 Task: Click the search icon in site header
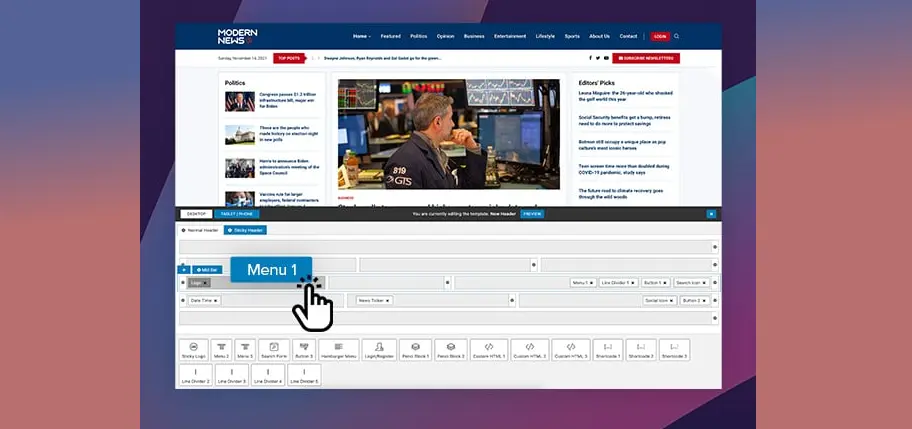[677, 36]
